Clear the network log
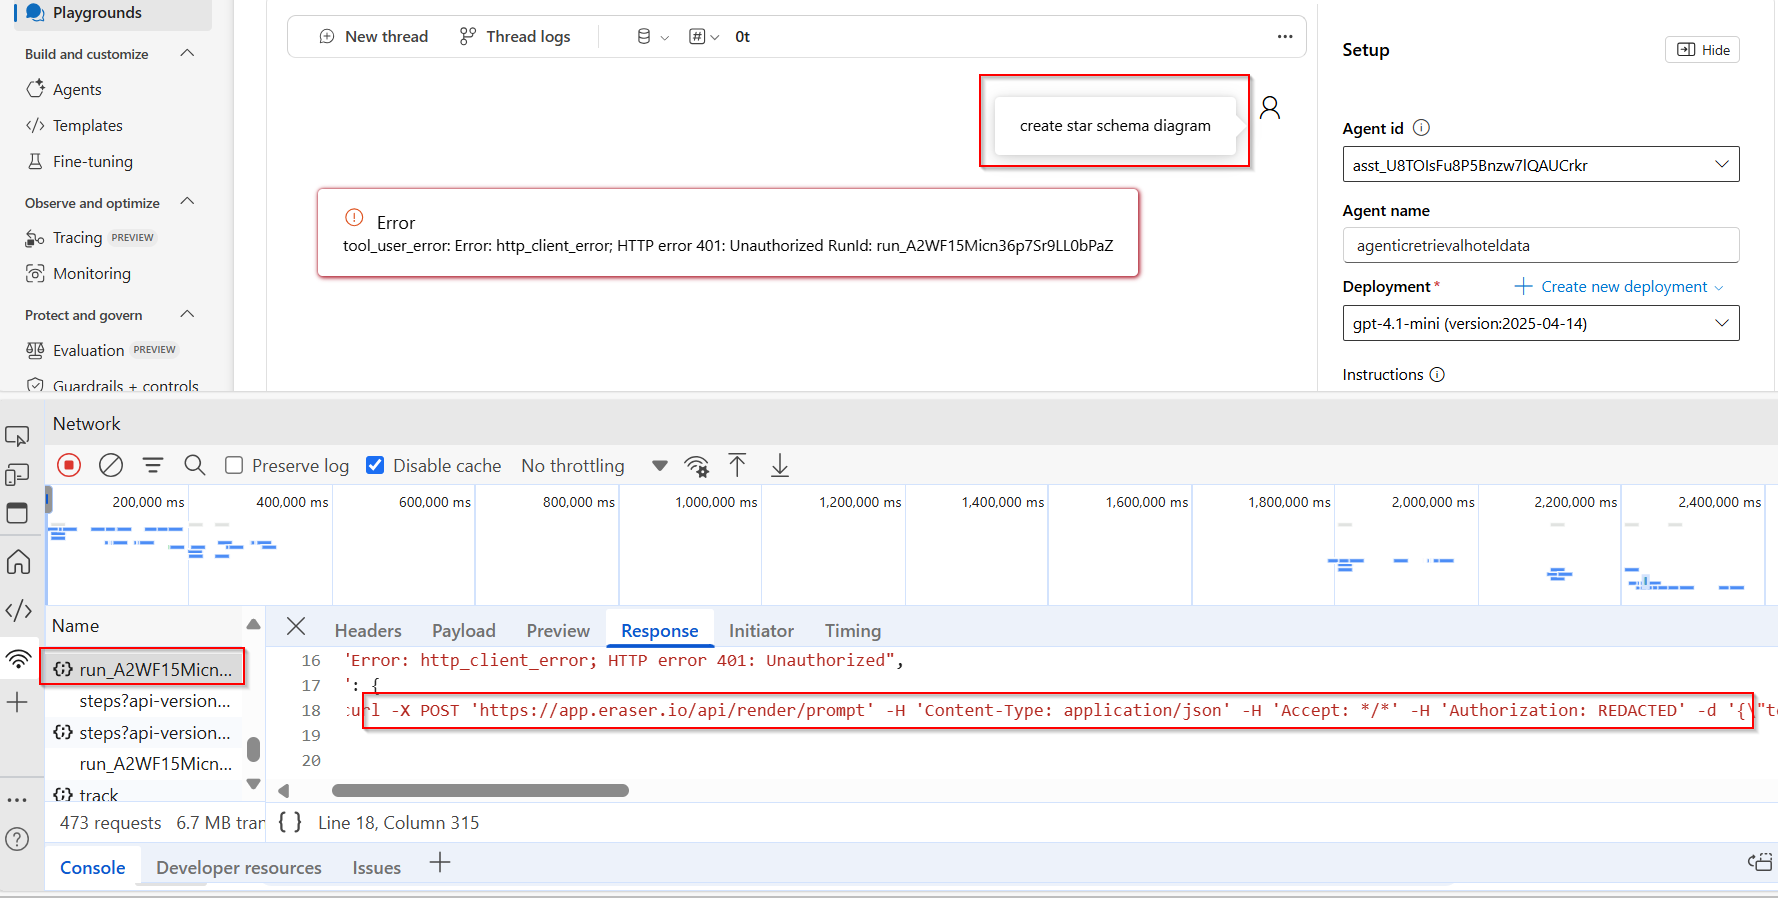This screenshot has height=898, width=1778. pos(111,465)
